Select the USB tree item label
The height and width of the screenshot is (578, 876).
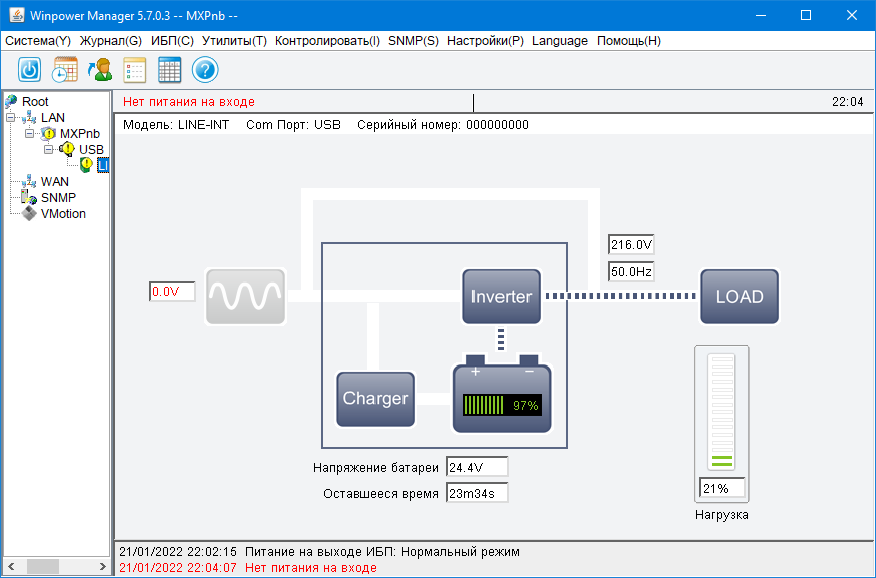92,150
